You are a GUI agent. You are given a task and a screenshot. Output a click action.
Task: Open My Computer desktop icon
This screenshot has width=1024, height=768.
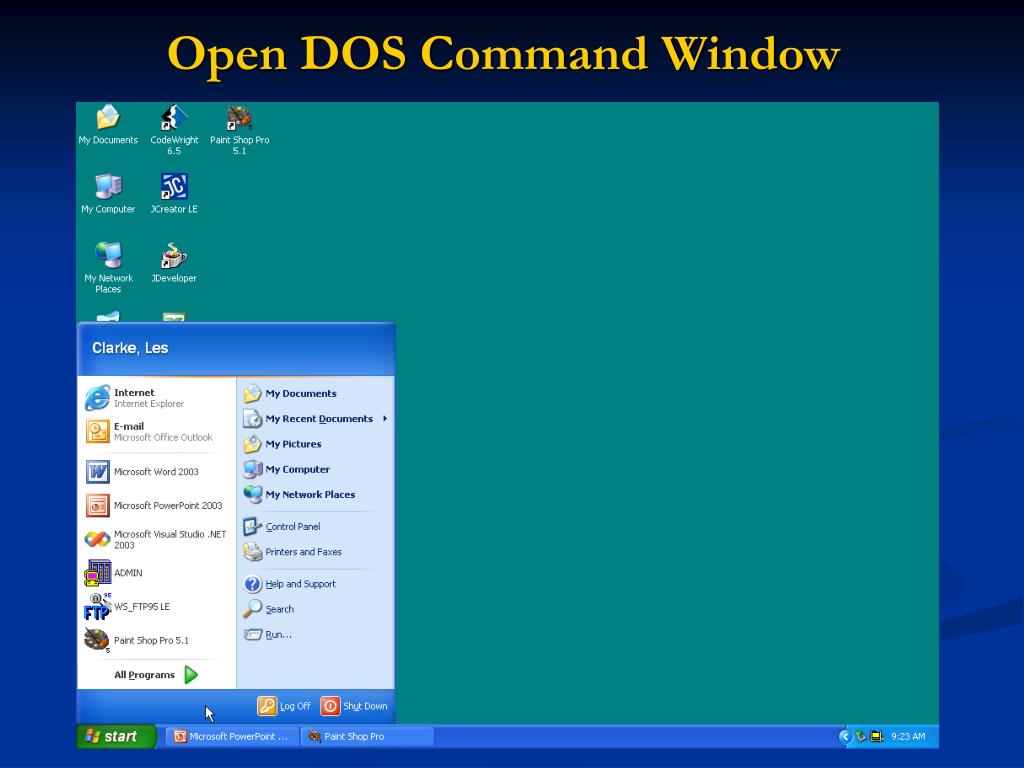click(108, 194)
